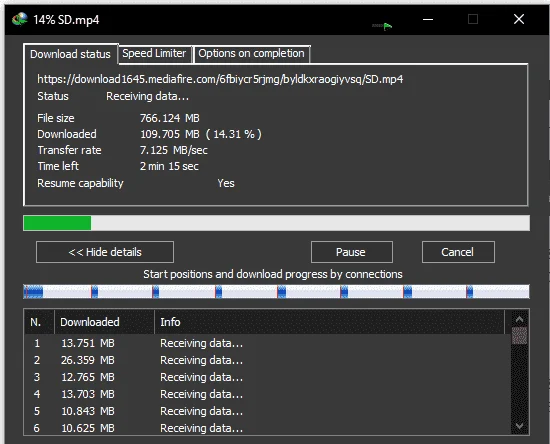The image size is (550, 444).
Task: Click the N. column header
Action: tap(39, 322)
